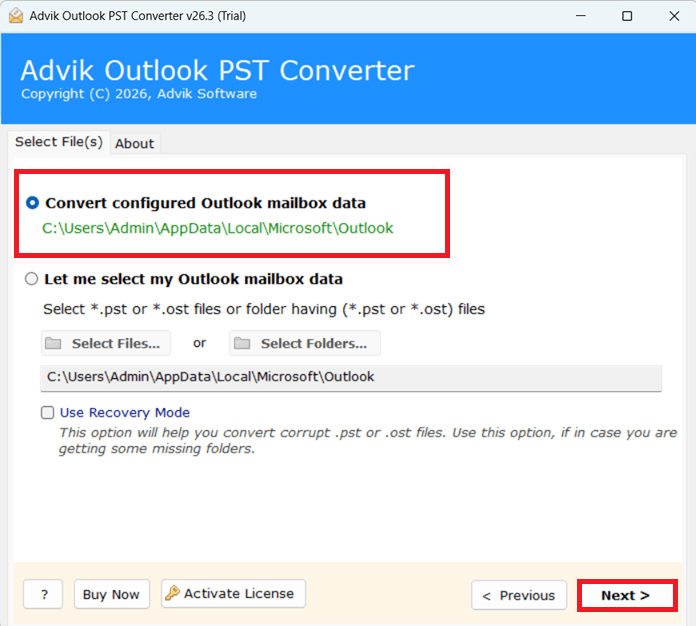Click the Advik envelope icon in title bar
This screenshot has height=626, width=696.
click(x=16, y=16)
